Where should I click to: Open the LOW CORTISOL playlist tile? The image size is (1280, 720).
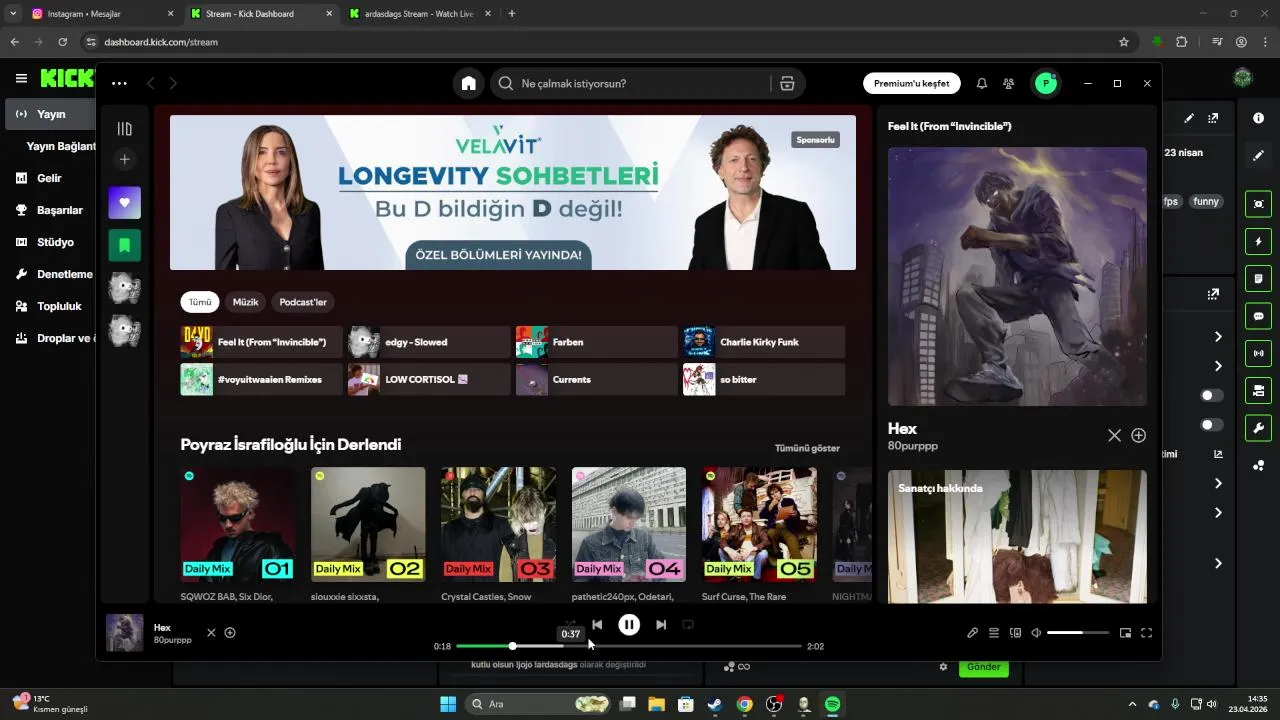tap(429, 380)
